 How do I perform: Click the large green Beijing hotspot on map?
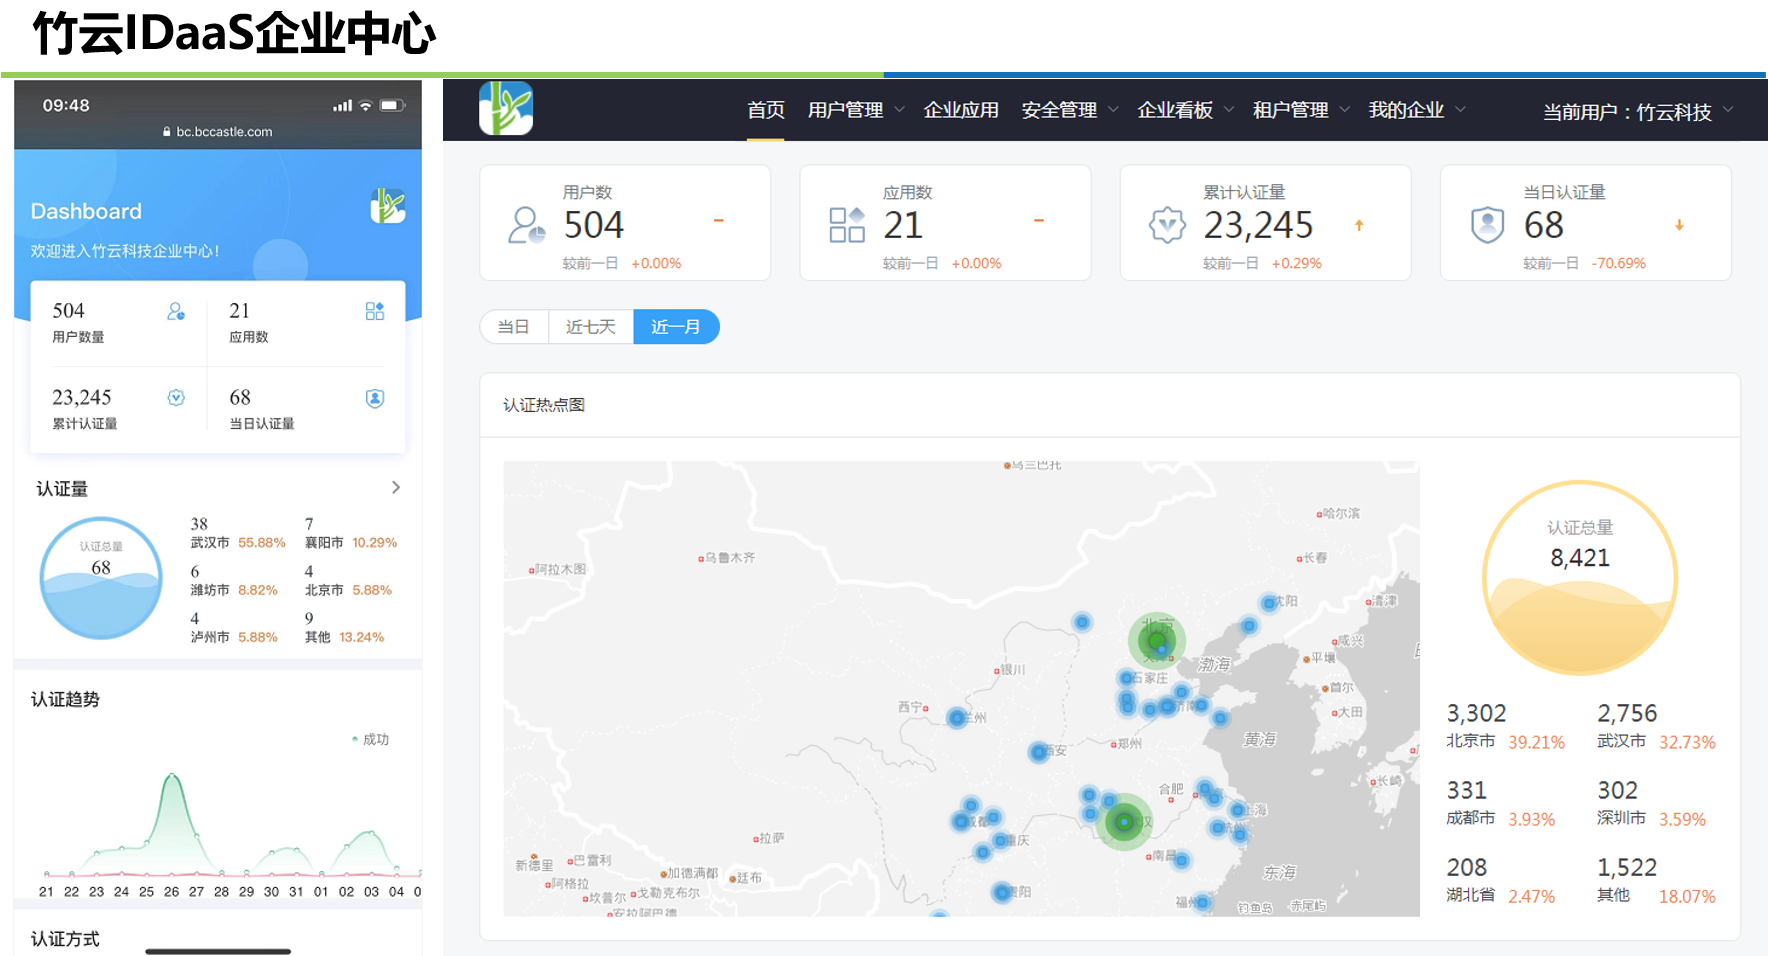click(x=1157, y=641)
